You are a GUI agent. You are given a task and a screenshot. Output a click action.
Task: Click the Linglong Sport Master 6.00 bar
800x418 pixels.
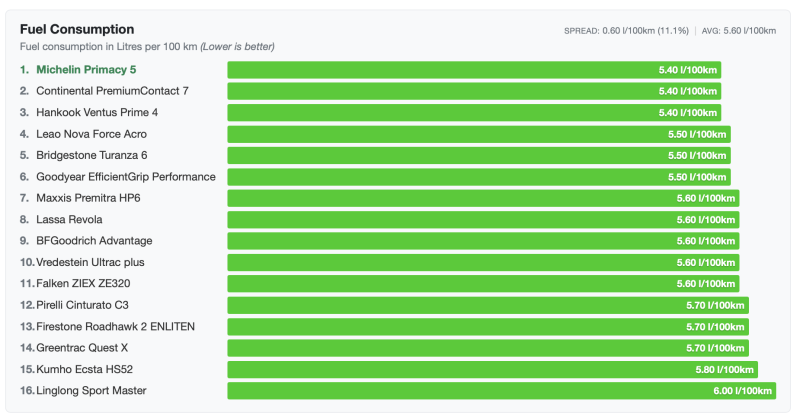502,390
